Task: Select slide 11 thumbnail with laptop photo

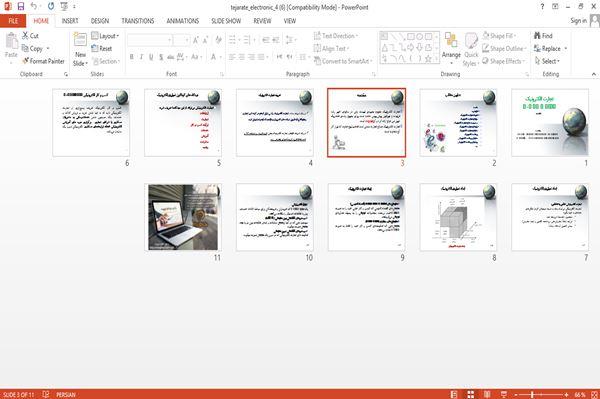Action: point(183,217)
